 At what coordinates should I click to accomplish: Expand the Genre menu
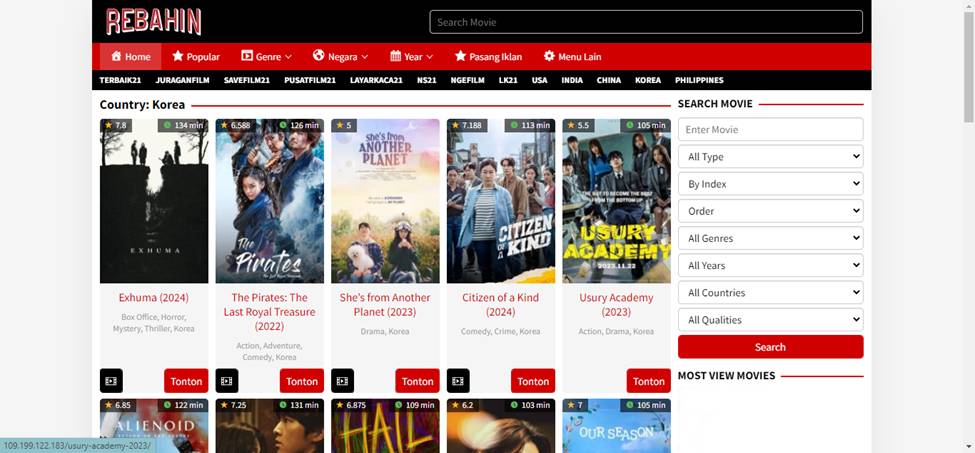[x=267, y=57]
